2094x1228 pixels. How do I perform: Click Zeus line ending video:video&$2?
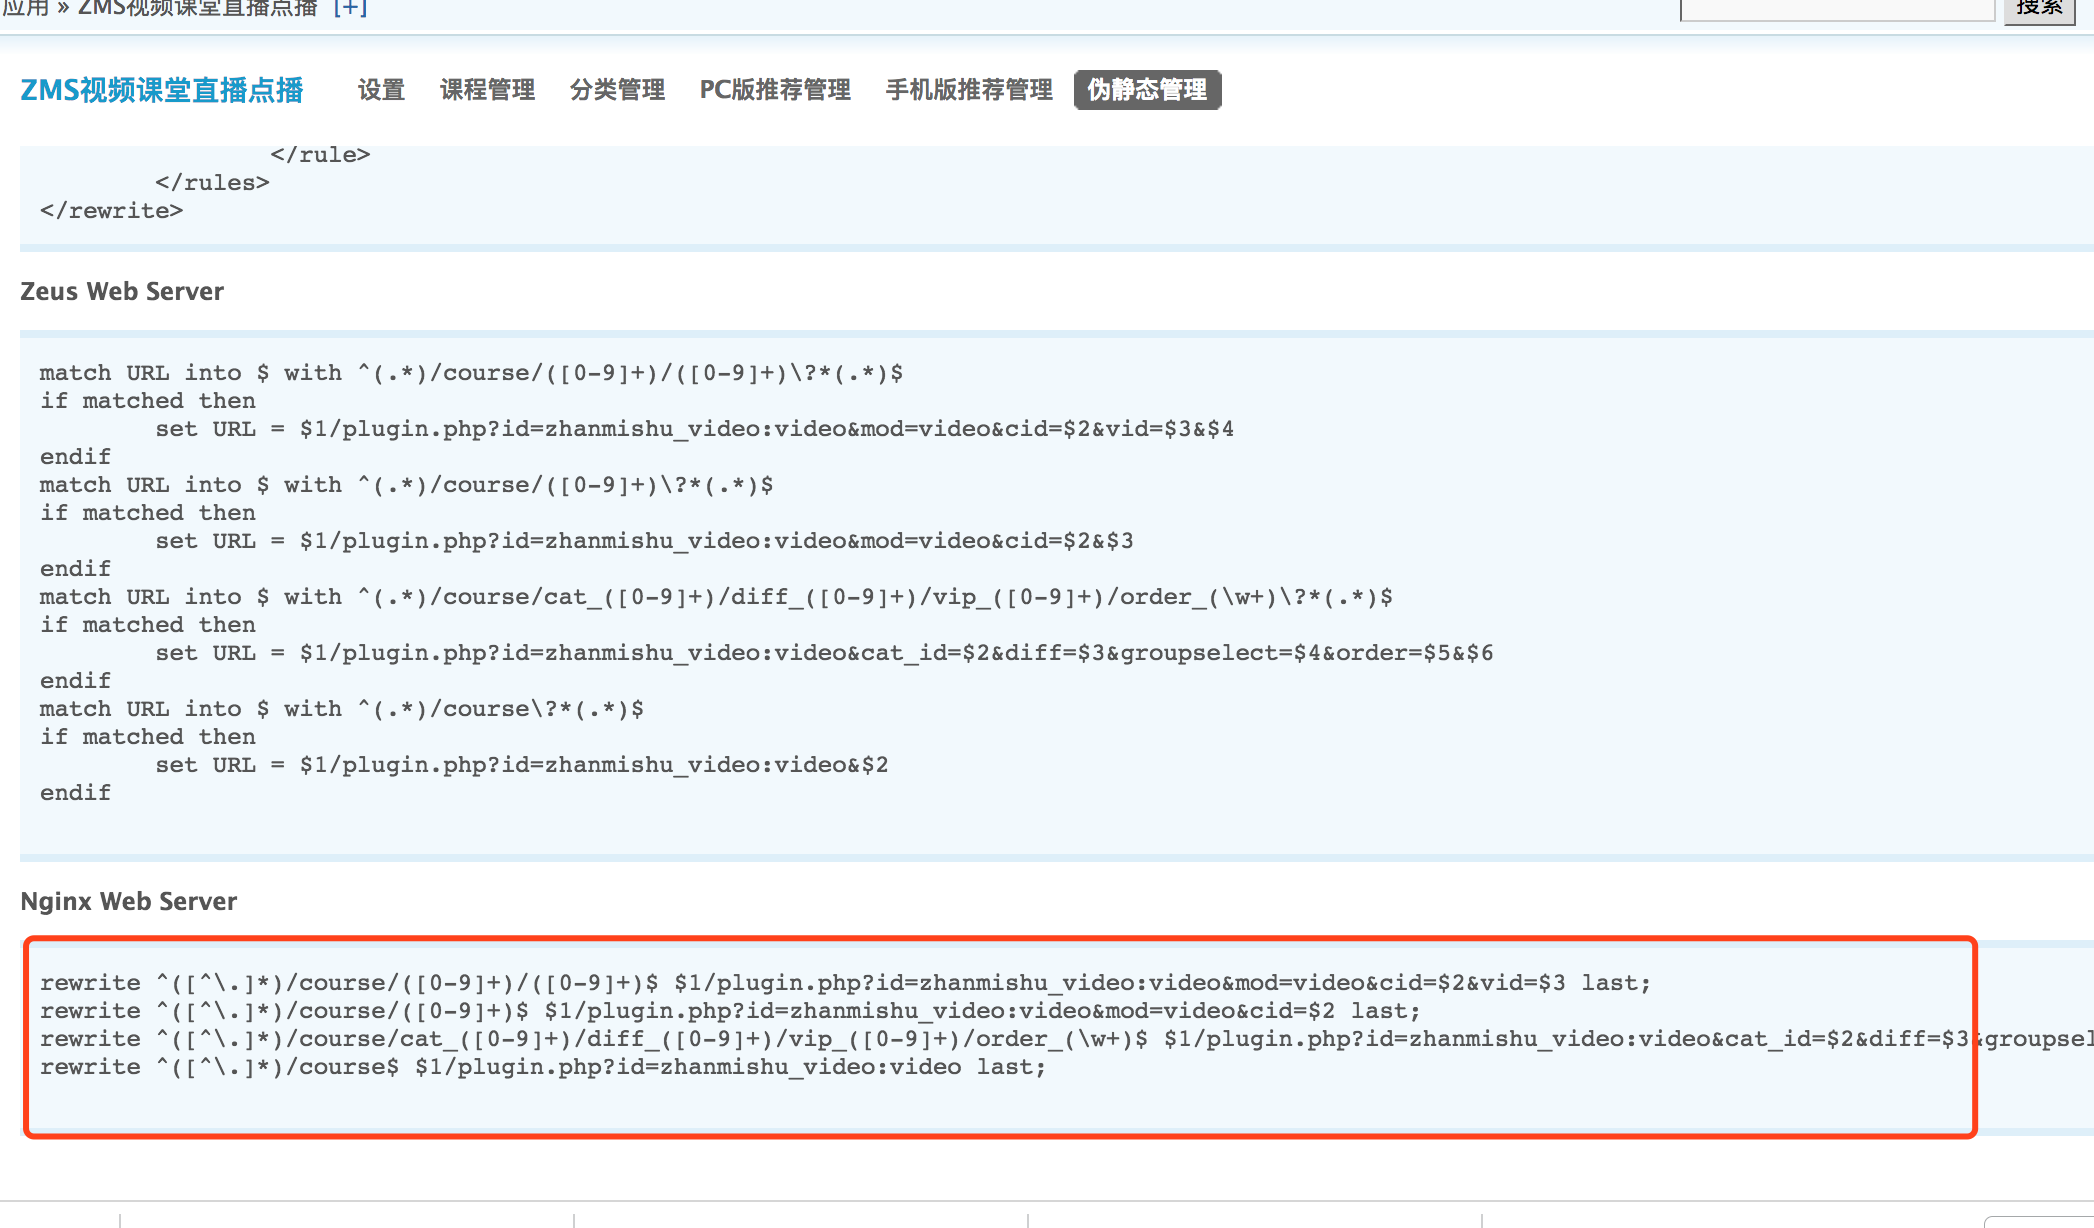[522, 765]
